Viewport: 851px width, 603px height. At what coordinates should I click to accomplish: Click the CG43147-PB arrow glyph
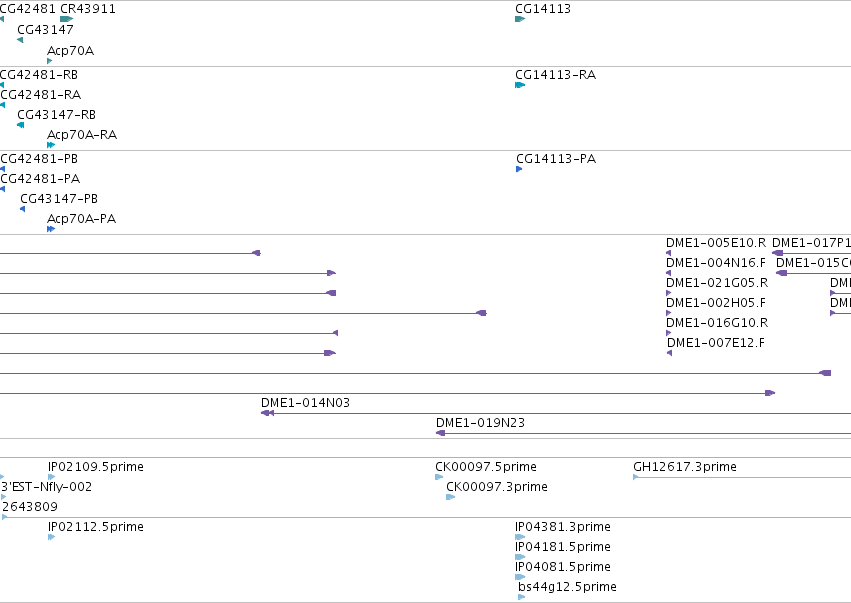tap(23, 209)
